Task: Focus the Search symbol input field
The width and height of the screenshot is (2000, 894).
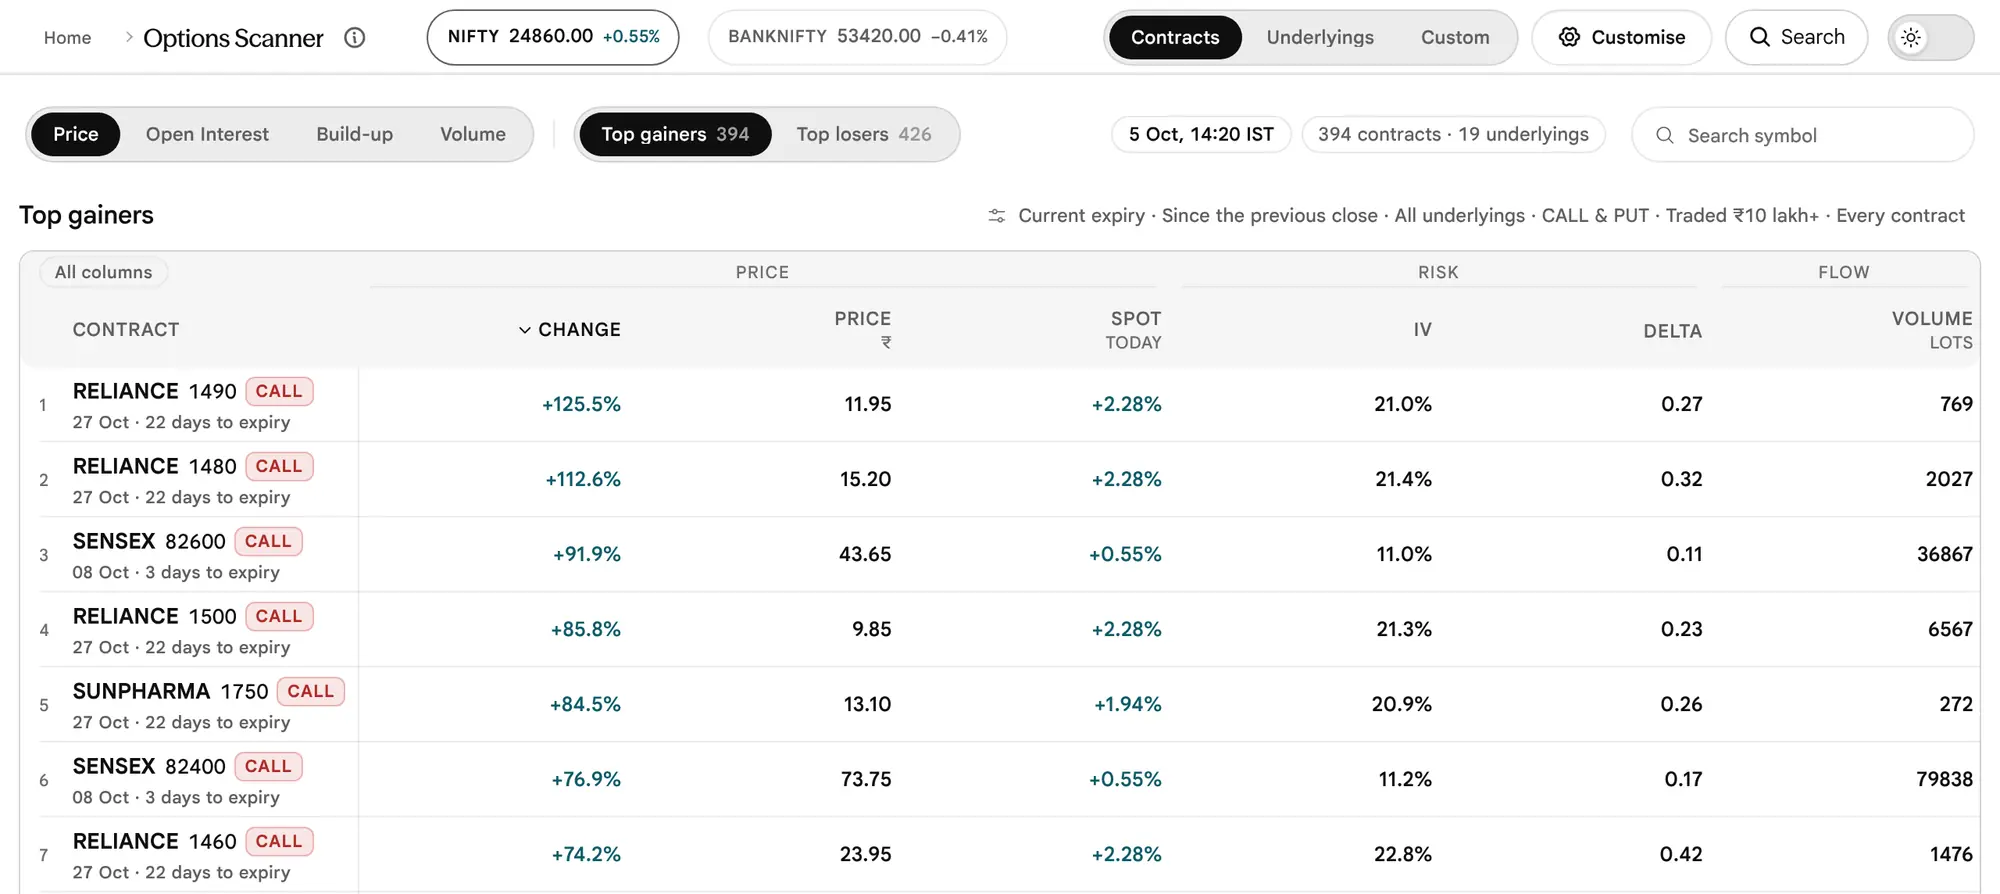Action: click(1803, 135)
